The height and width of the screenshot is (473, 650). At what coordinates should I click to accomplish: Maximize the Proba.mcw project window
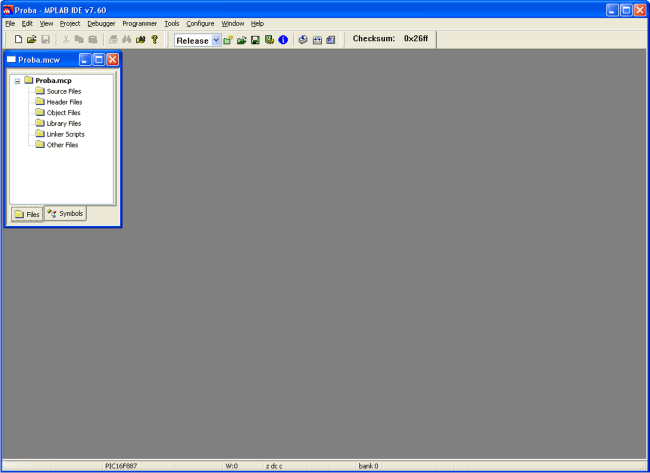(x=99, y=60)
